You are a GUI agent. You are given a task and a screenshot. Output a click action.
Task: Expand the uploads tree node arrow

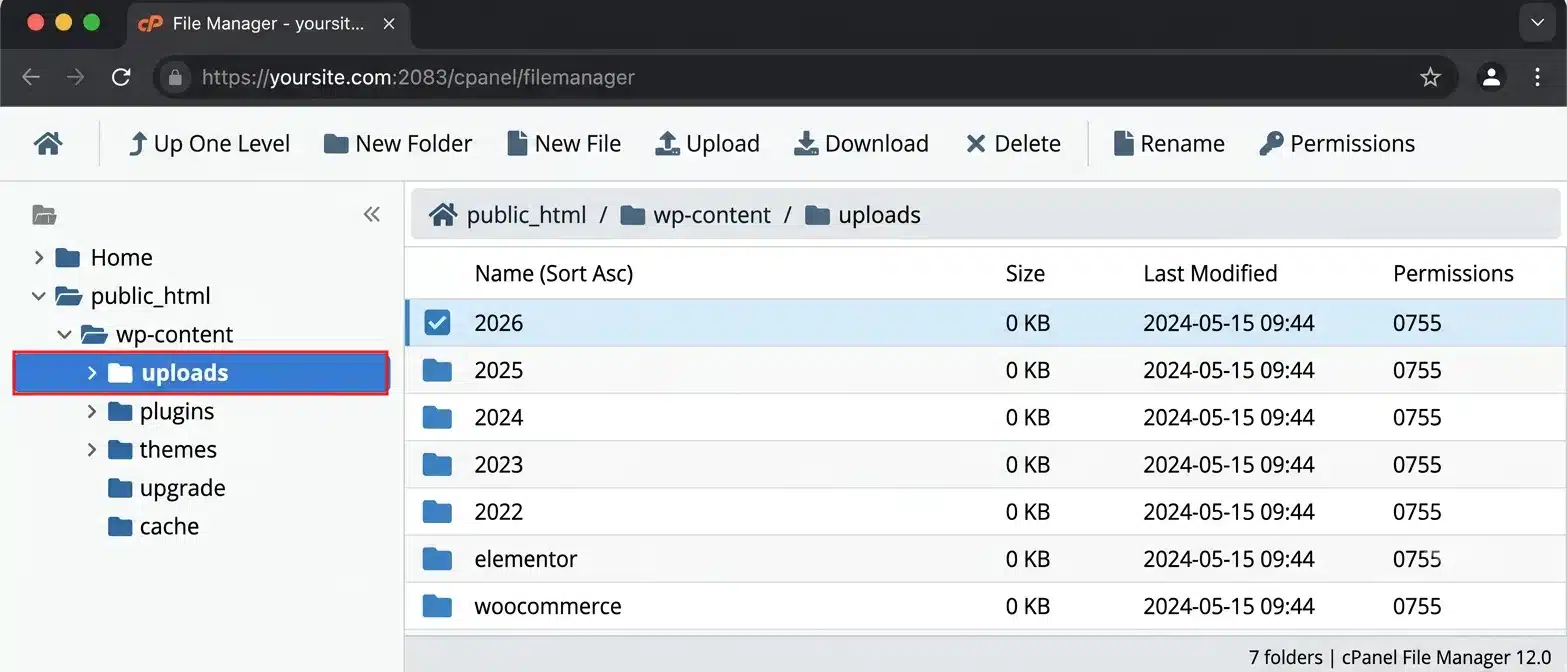91,373
